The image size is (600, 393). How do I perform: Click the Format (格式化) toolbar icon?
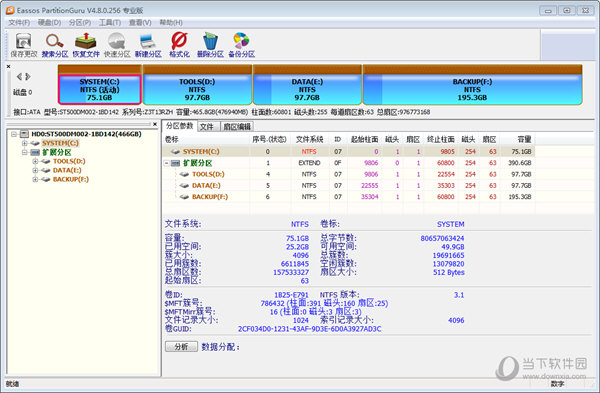click(x=179, y=45)
